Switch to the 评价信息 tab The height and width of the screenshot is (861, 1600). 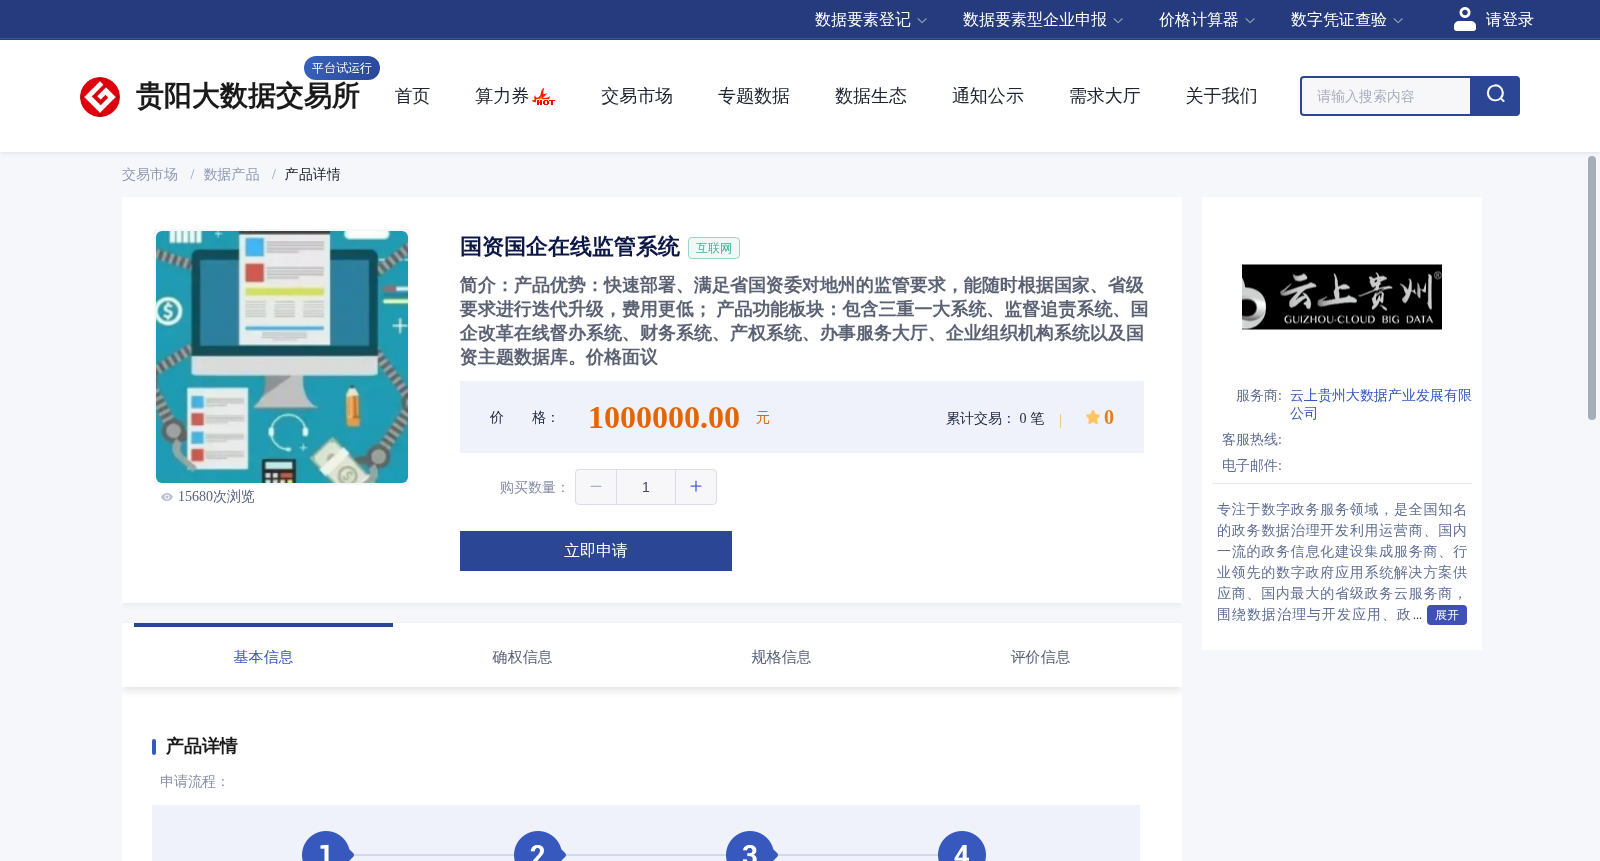1040,657
